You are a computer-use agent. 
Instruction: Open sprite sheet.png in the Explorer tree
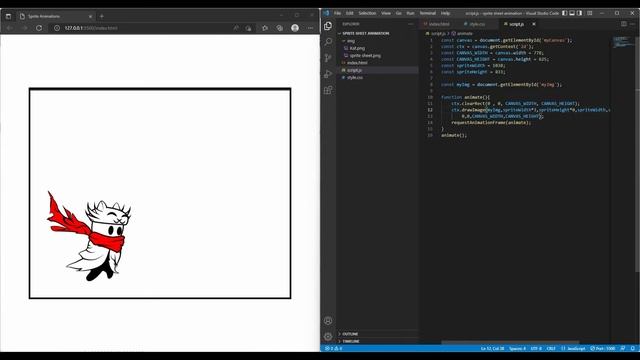[378, 56]
